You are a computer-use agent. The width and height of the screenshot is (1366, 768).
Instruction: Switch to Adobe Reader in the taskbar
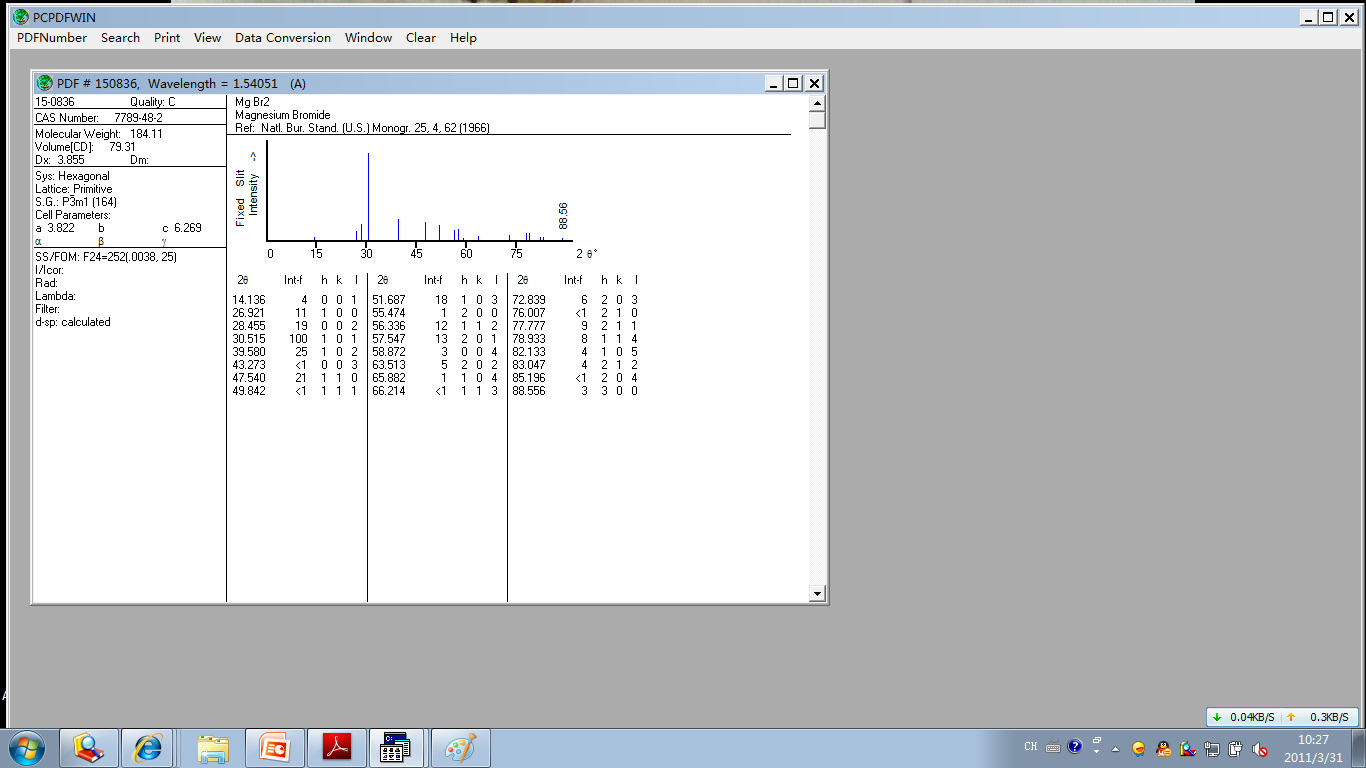click(x=337, y=748)
